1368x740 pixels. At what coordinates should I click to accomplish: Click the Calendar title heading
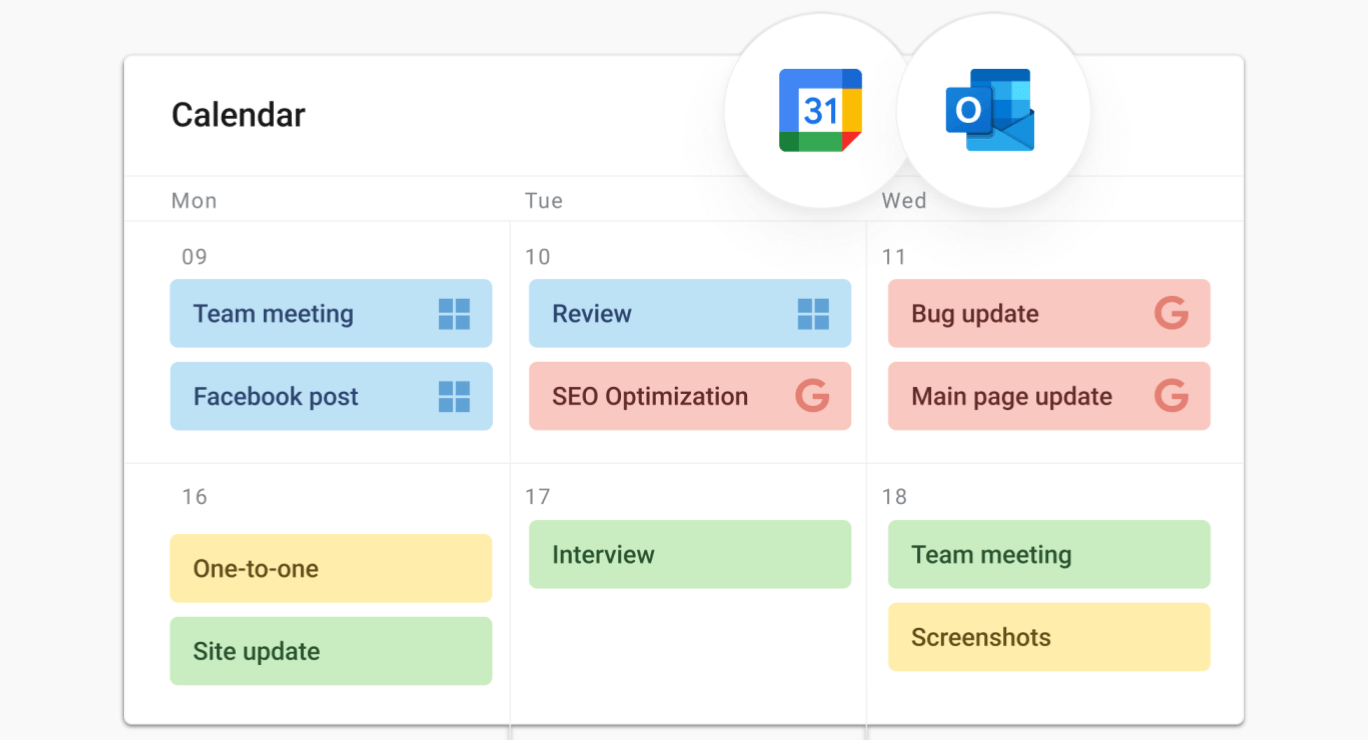pos(238,115)
